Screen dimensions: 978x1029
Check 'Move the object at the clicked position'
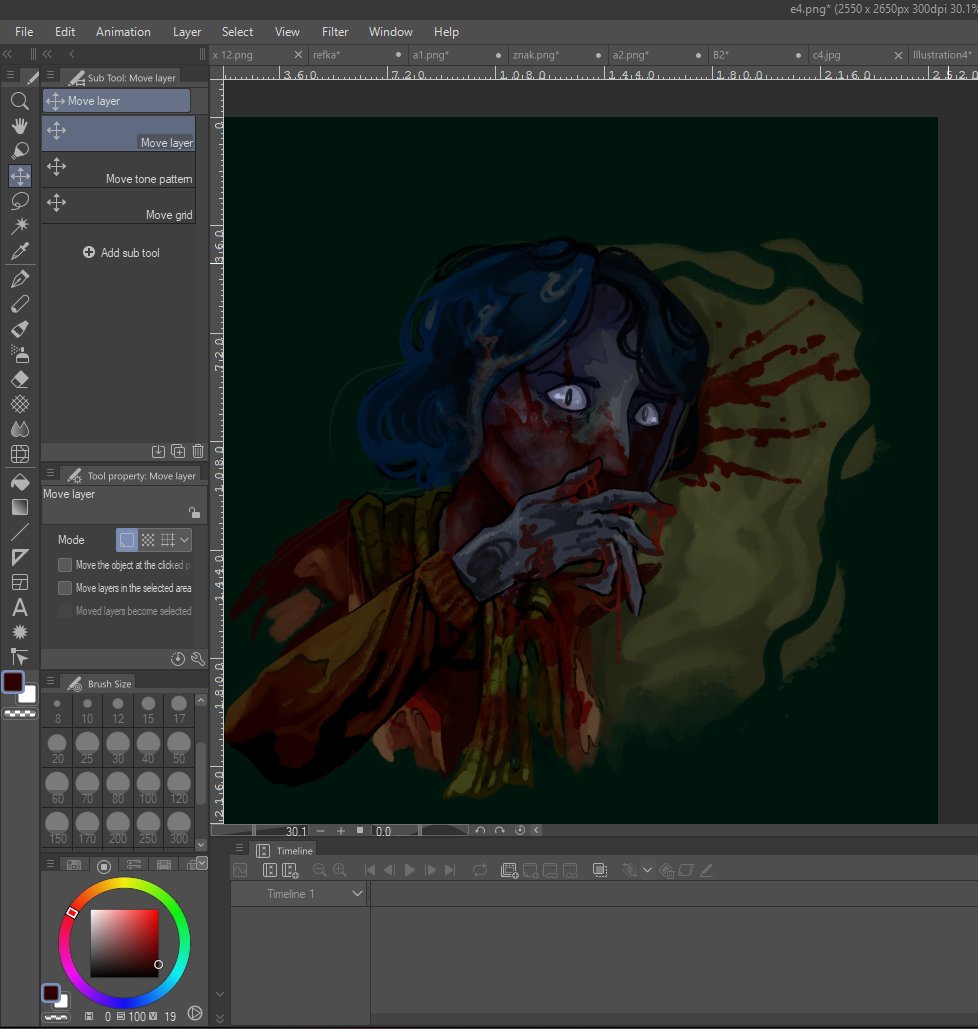click(65, 565)
